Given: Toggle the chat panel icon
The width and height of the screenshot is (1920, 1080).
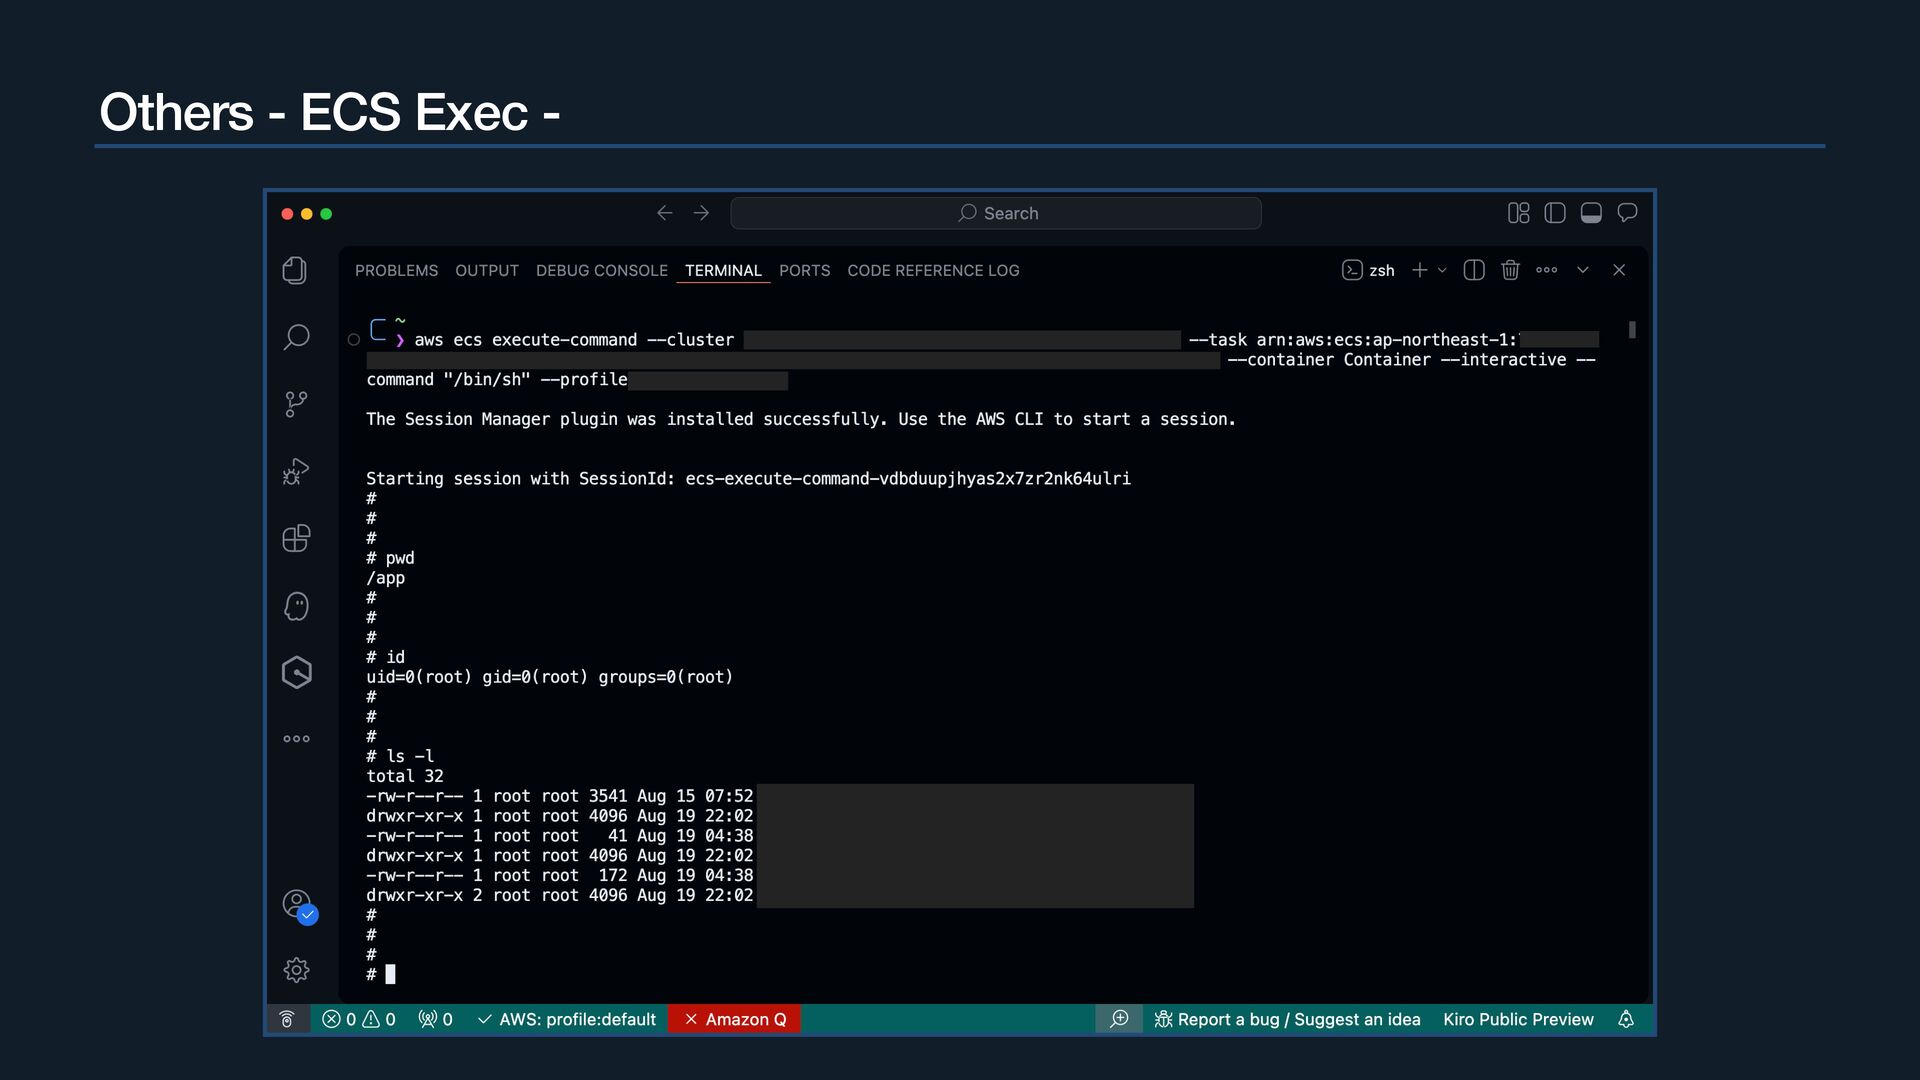Looking at the screenshot, I should click(1627, 213).
